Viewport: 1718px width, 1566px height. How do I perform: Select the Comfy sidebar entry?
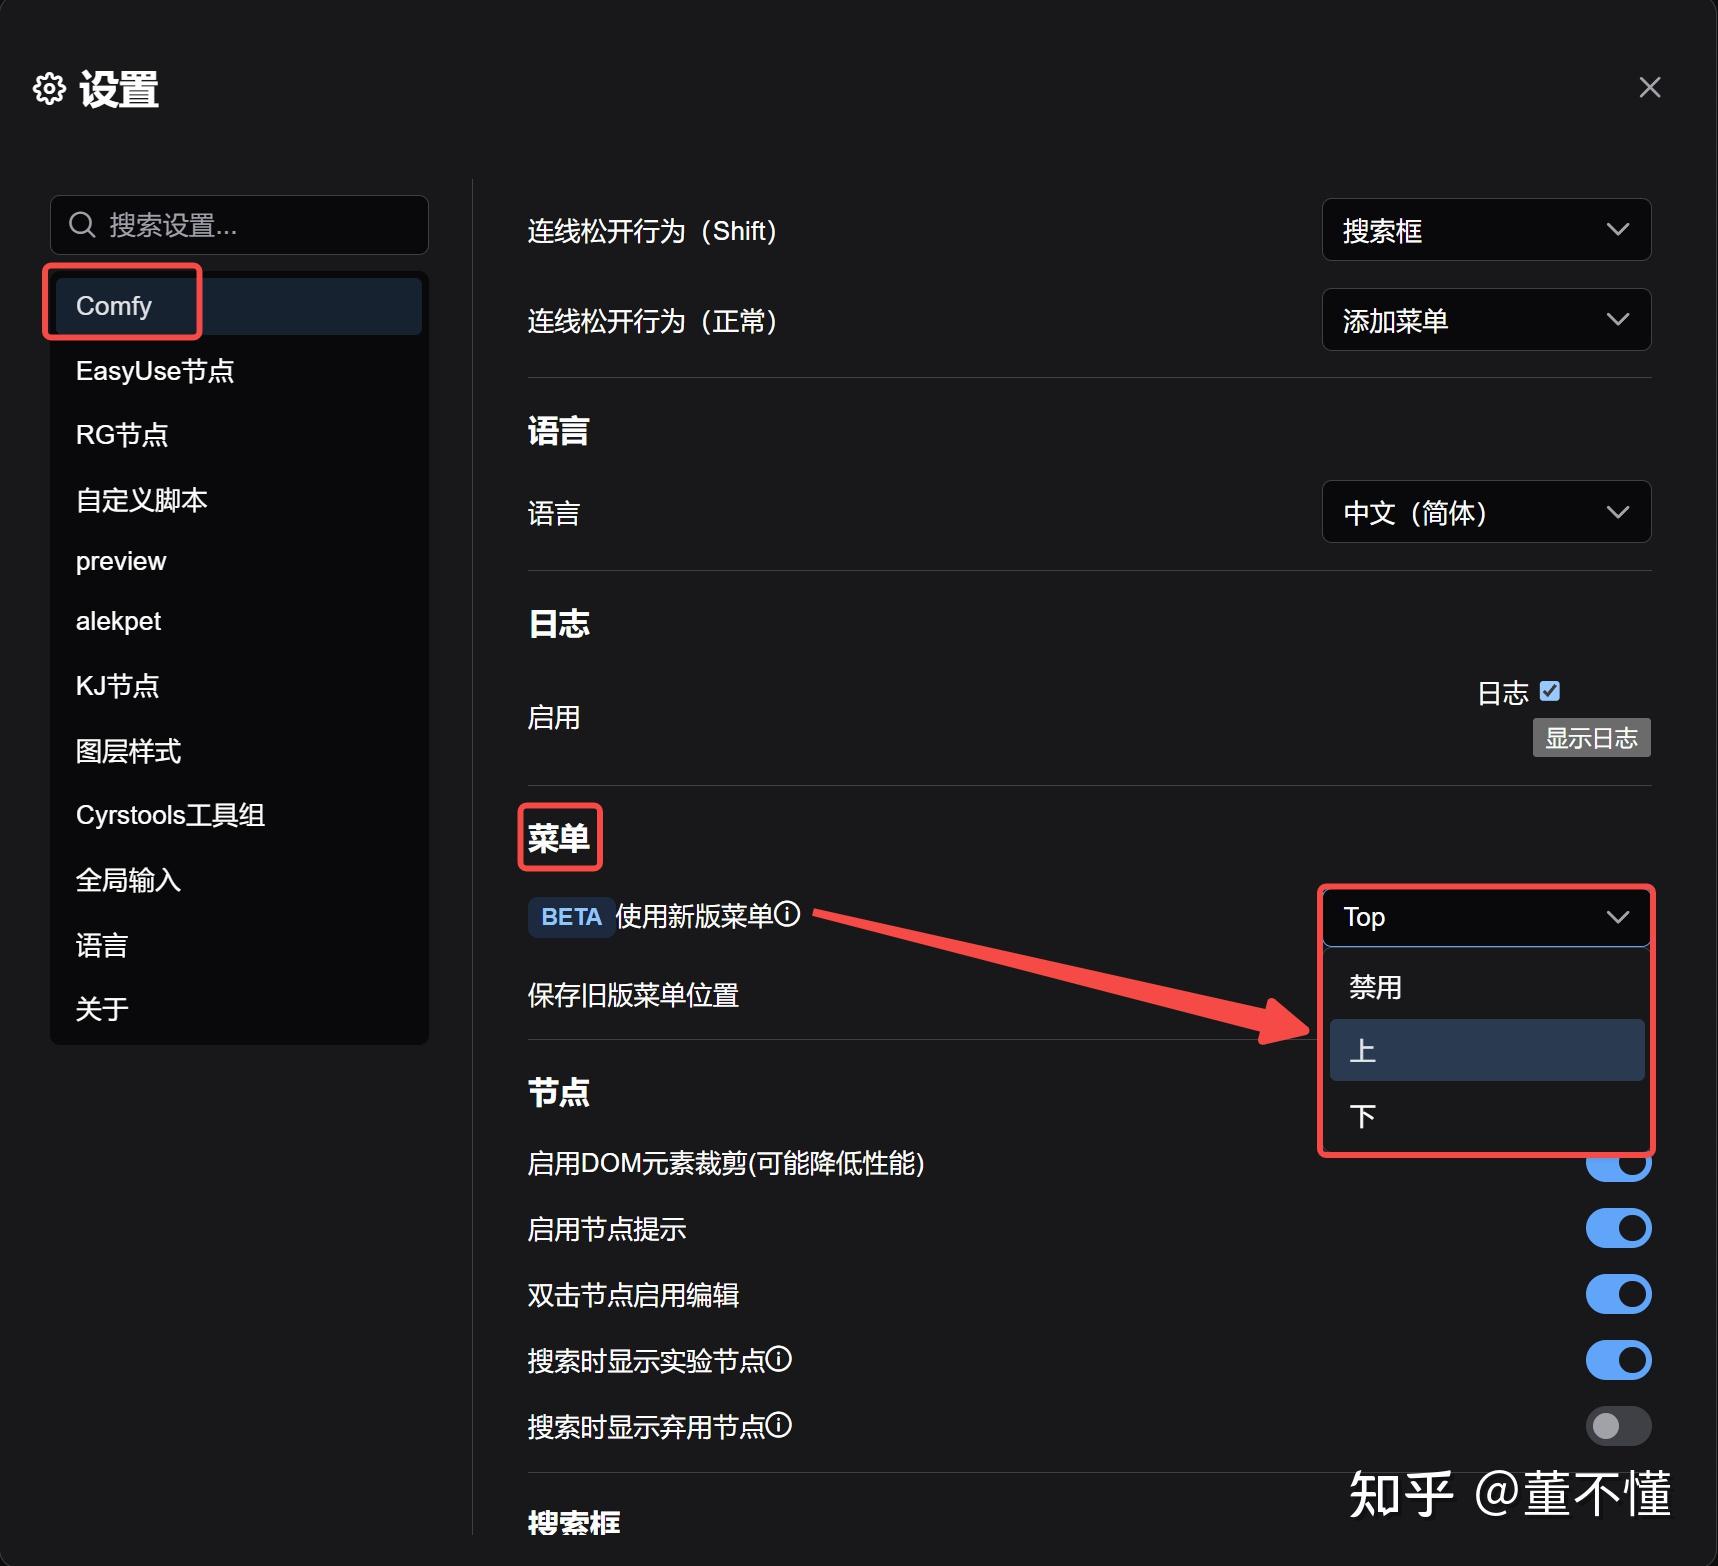113,305
